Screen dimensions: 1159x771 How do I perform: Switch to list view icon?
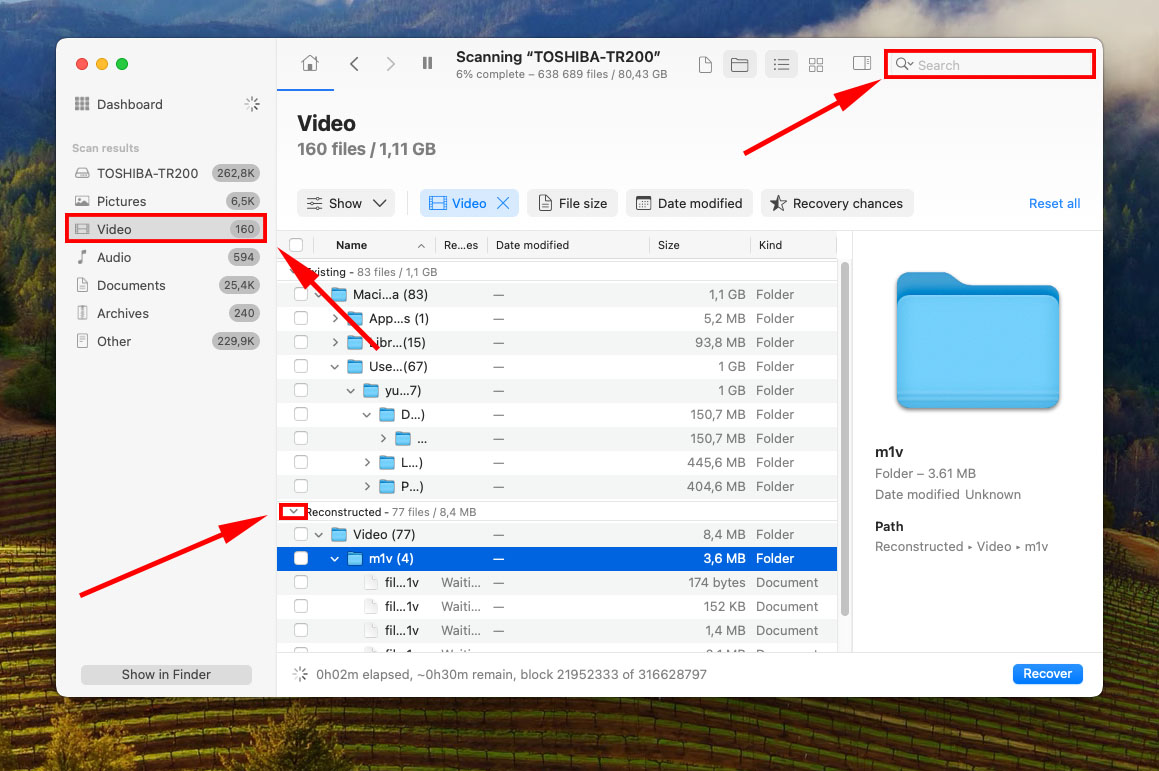tap(781, 65)
